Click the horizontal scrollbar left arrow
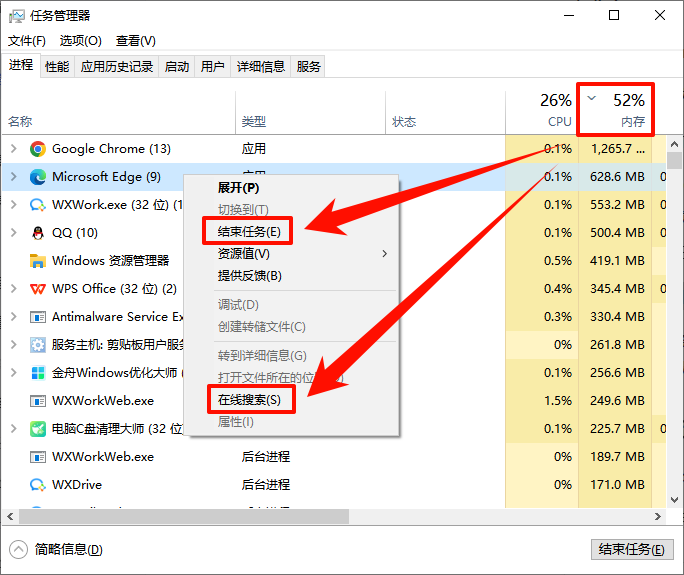The image size is (684, 575). 10,517
